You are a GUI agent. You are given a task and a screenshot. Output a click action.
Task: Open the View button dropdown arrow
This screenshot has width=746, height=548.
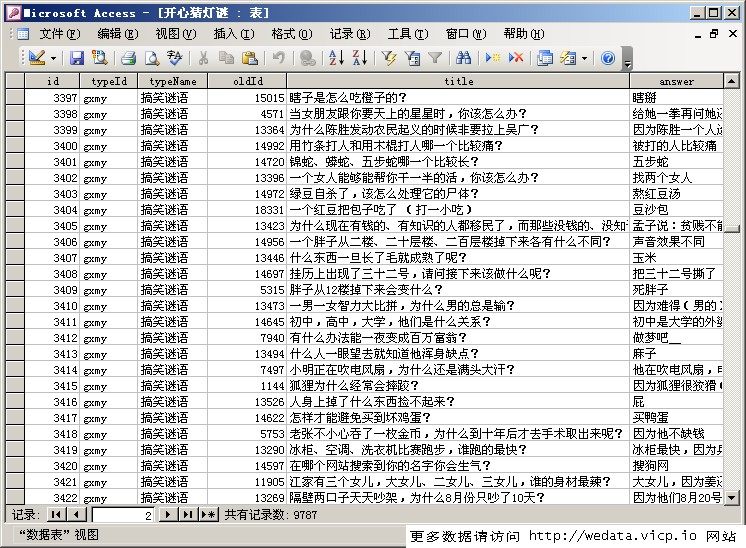click(53, 59)
